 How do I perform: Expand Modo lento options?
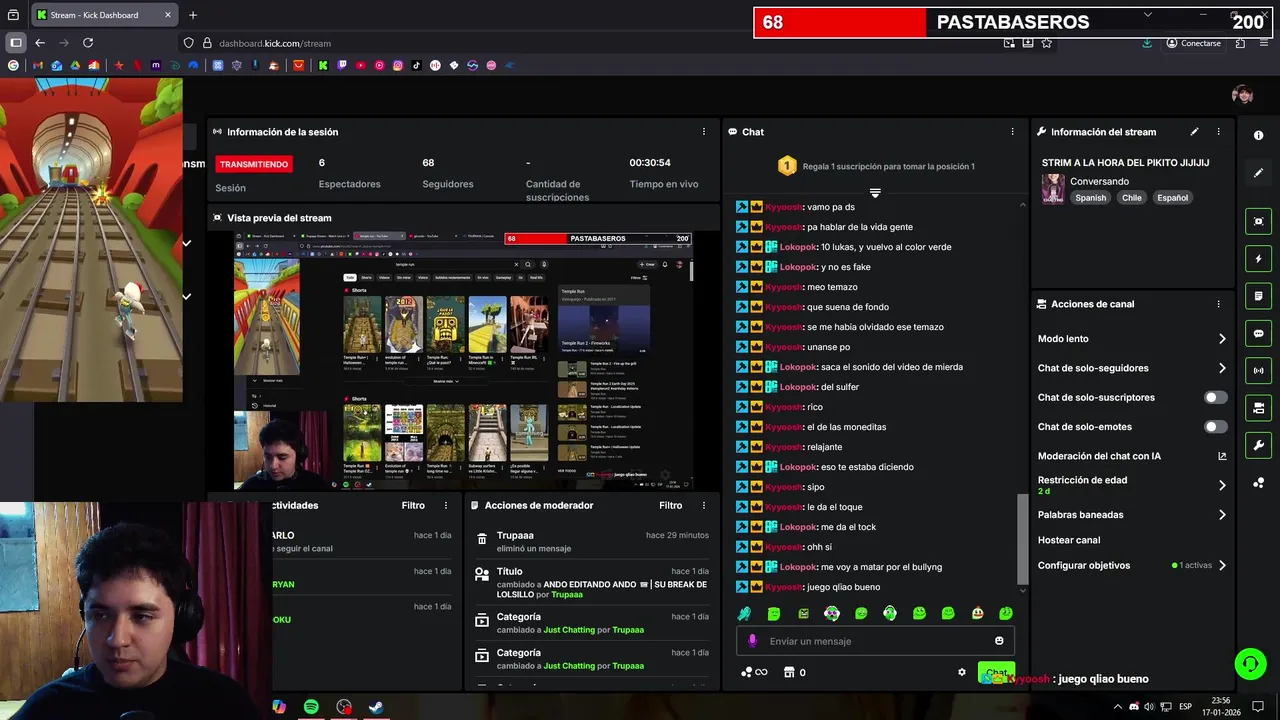1222,339
